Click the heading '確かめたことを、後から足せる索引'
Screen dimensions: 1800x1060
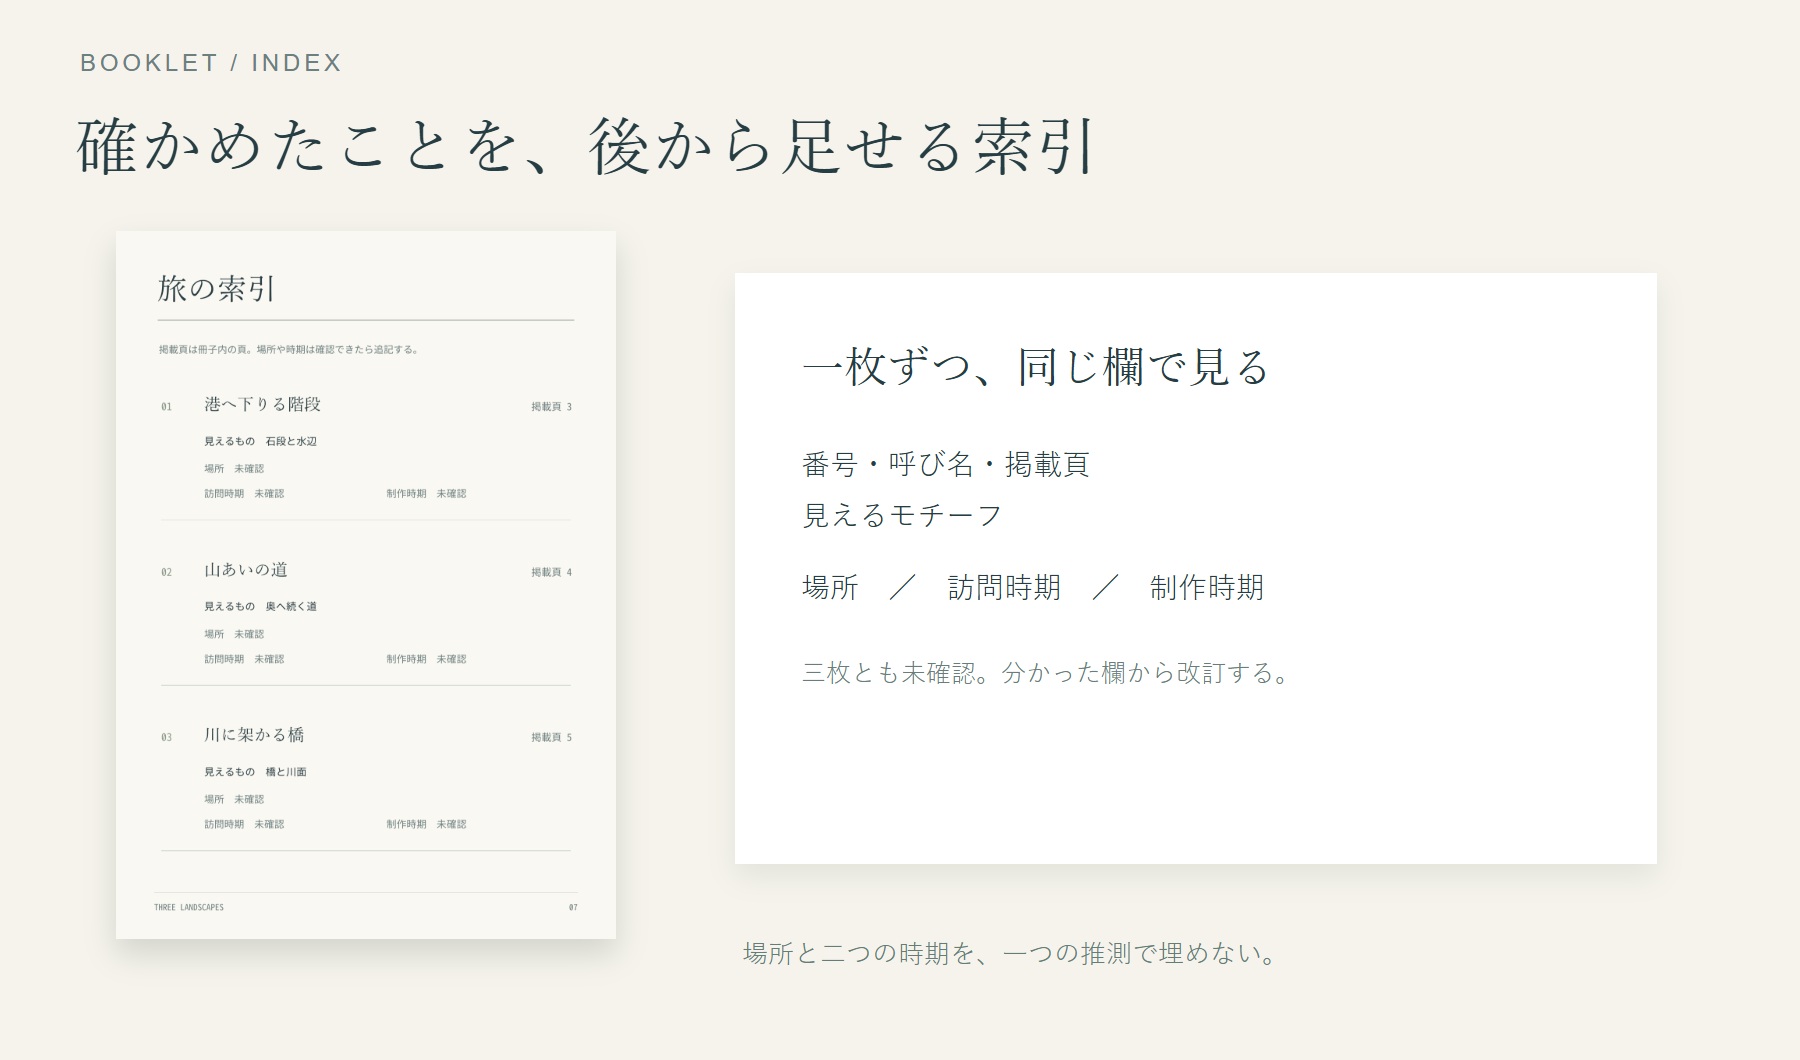[587, 147]
